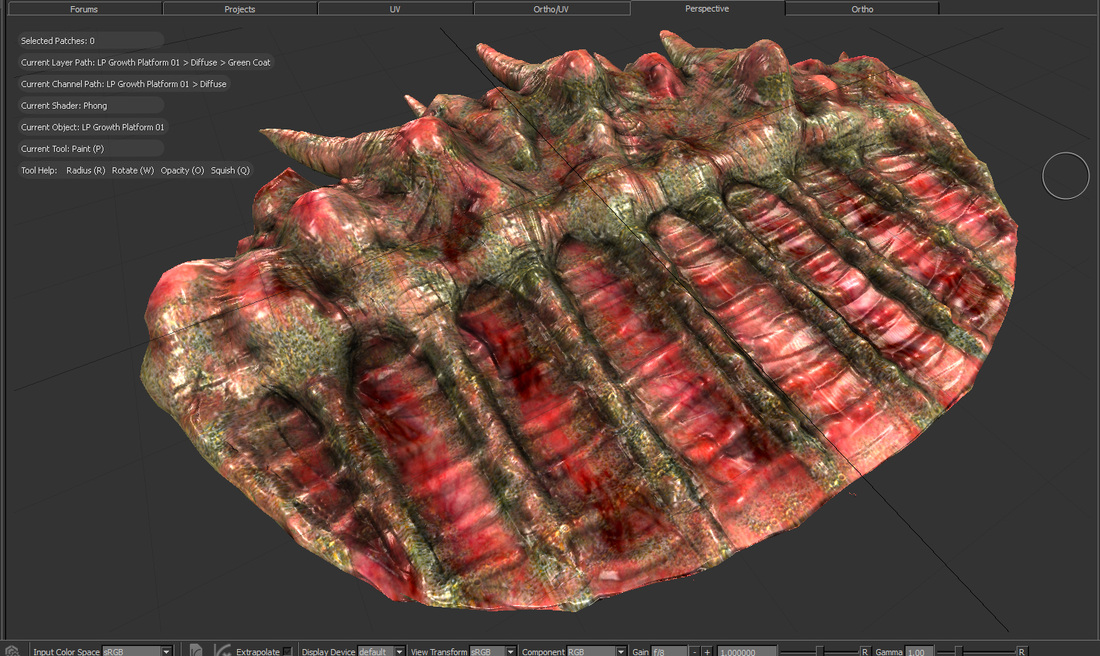Select the Ortho/UV tab

click(x=551, y=9)
